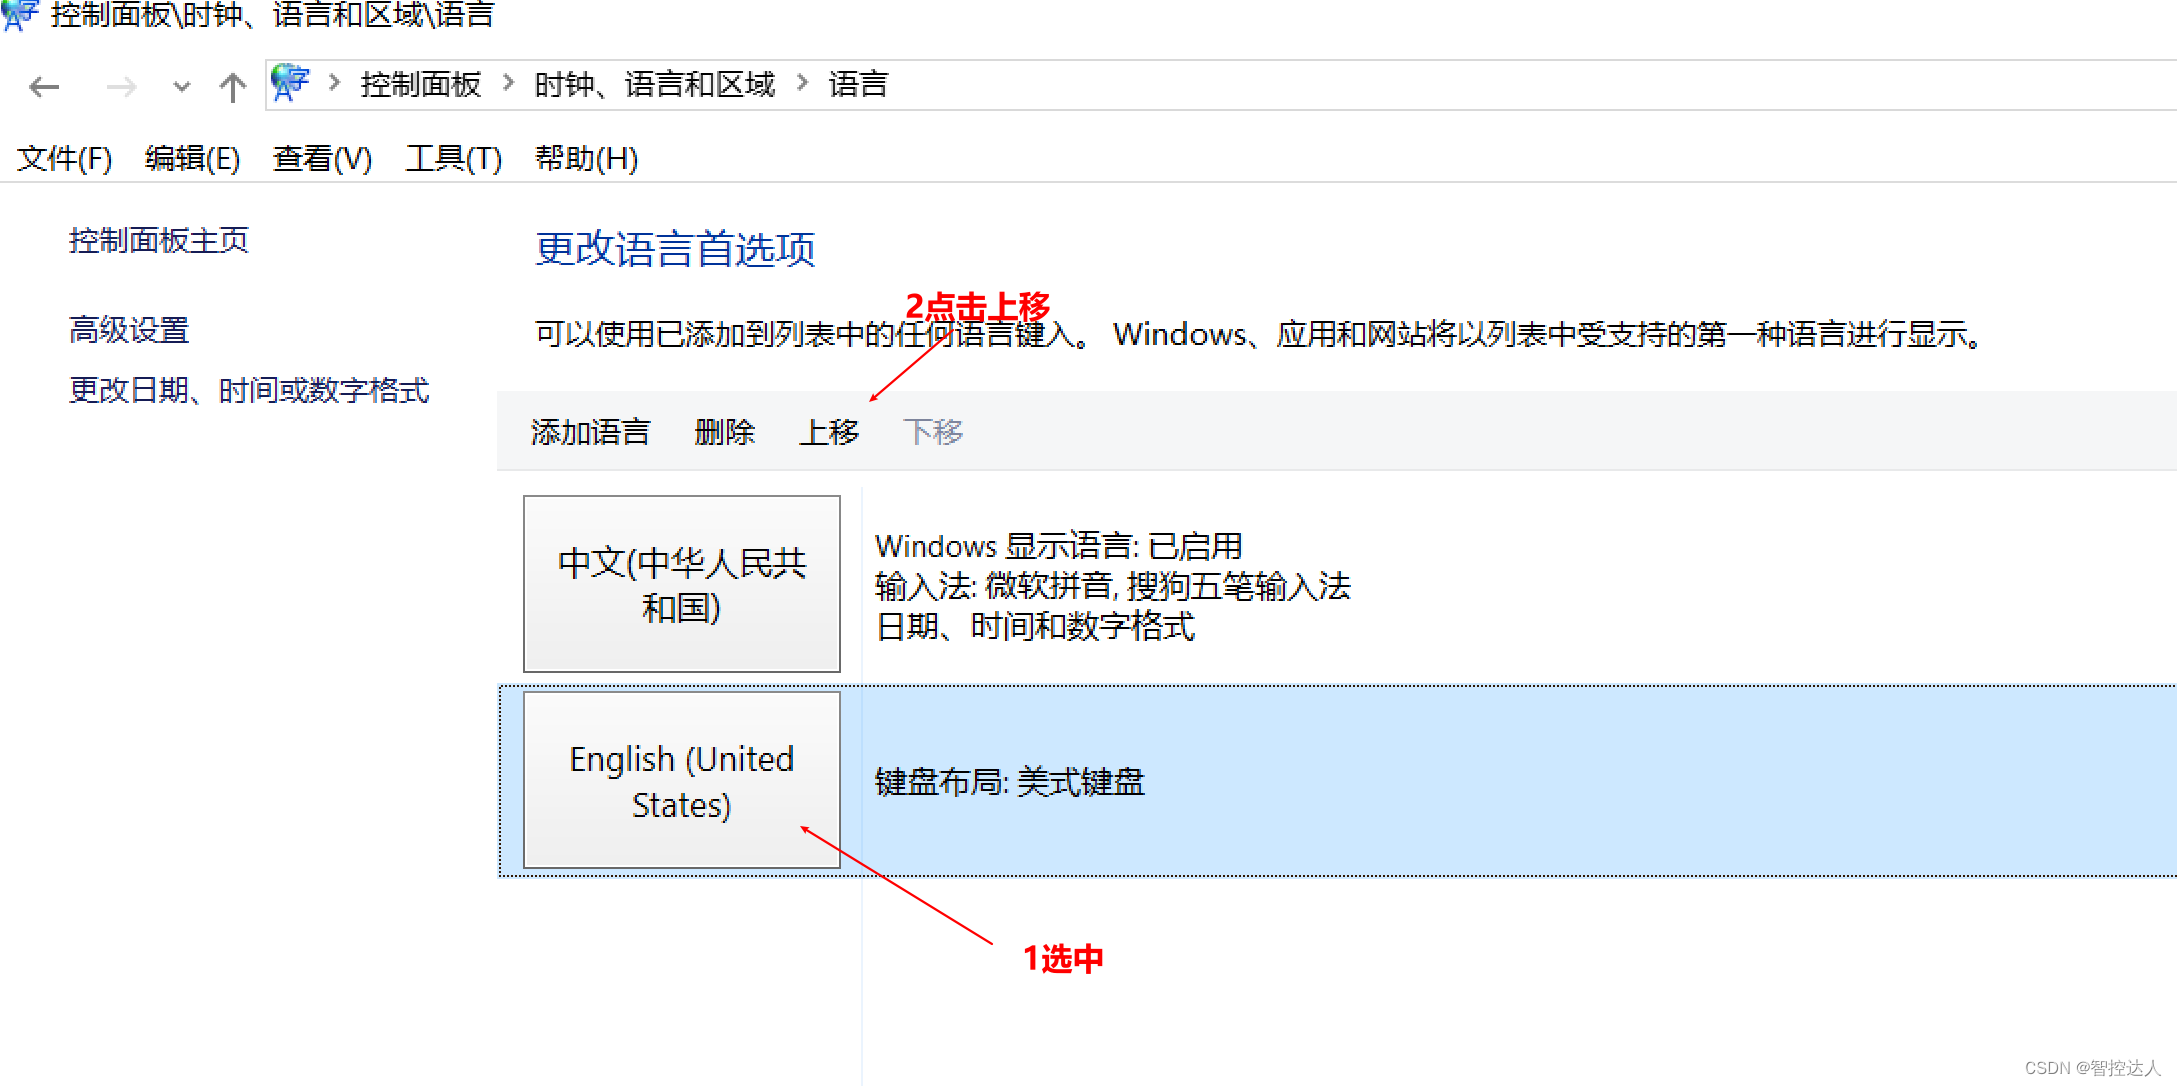The image size is (2177, 1086).
Task: Open the 工具(T) menu
Action: [453, 158]
